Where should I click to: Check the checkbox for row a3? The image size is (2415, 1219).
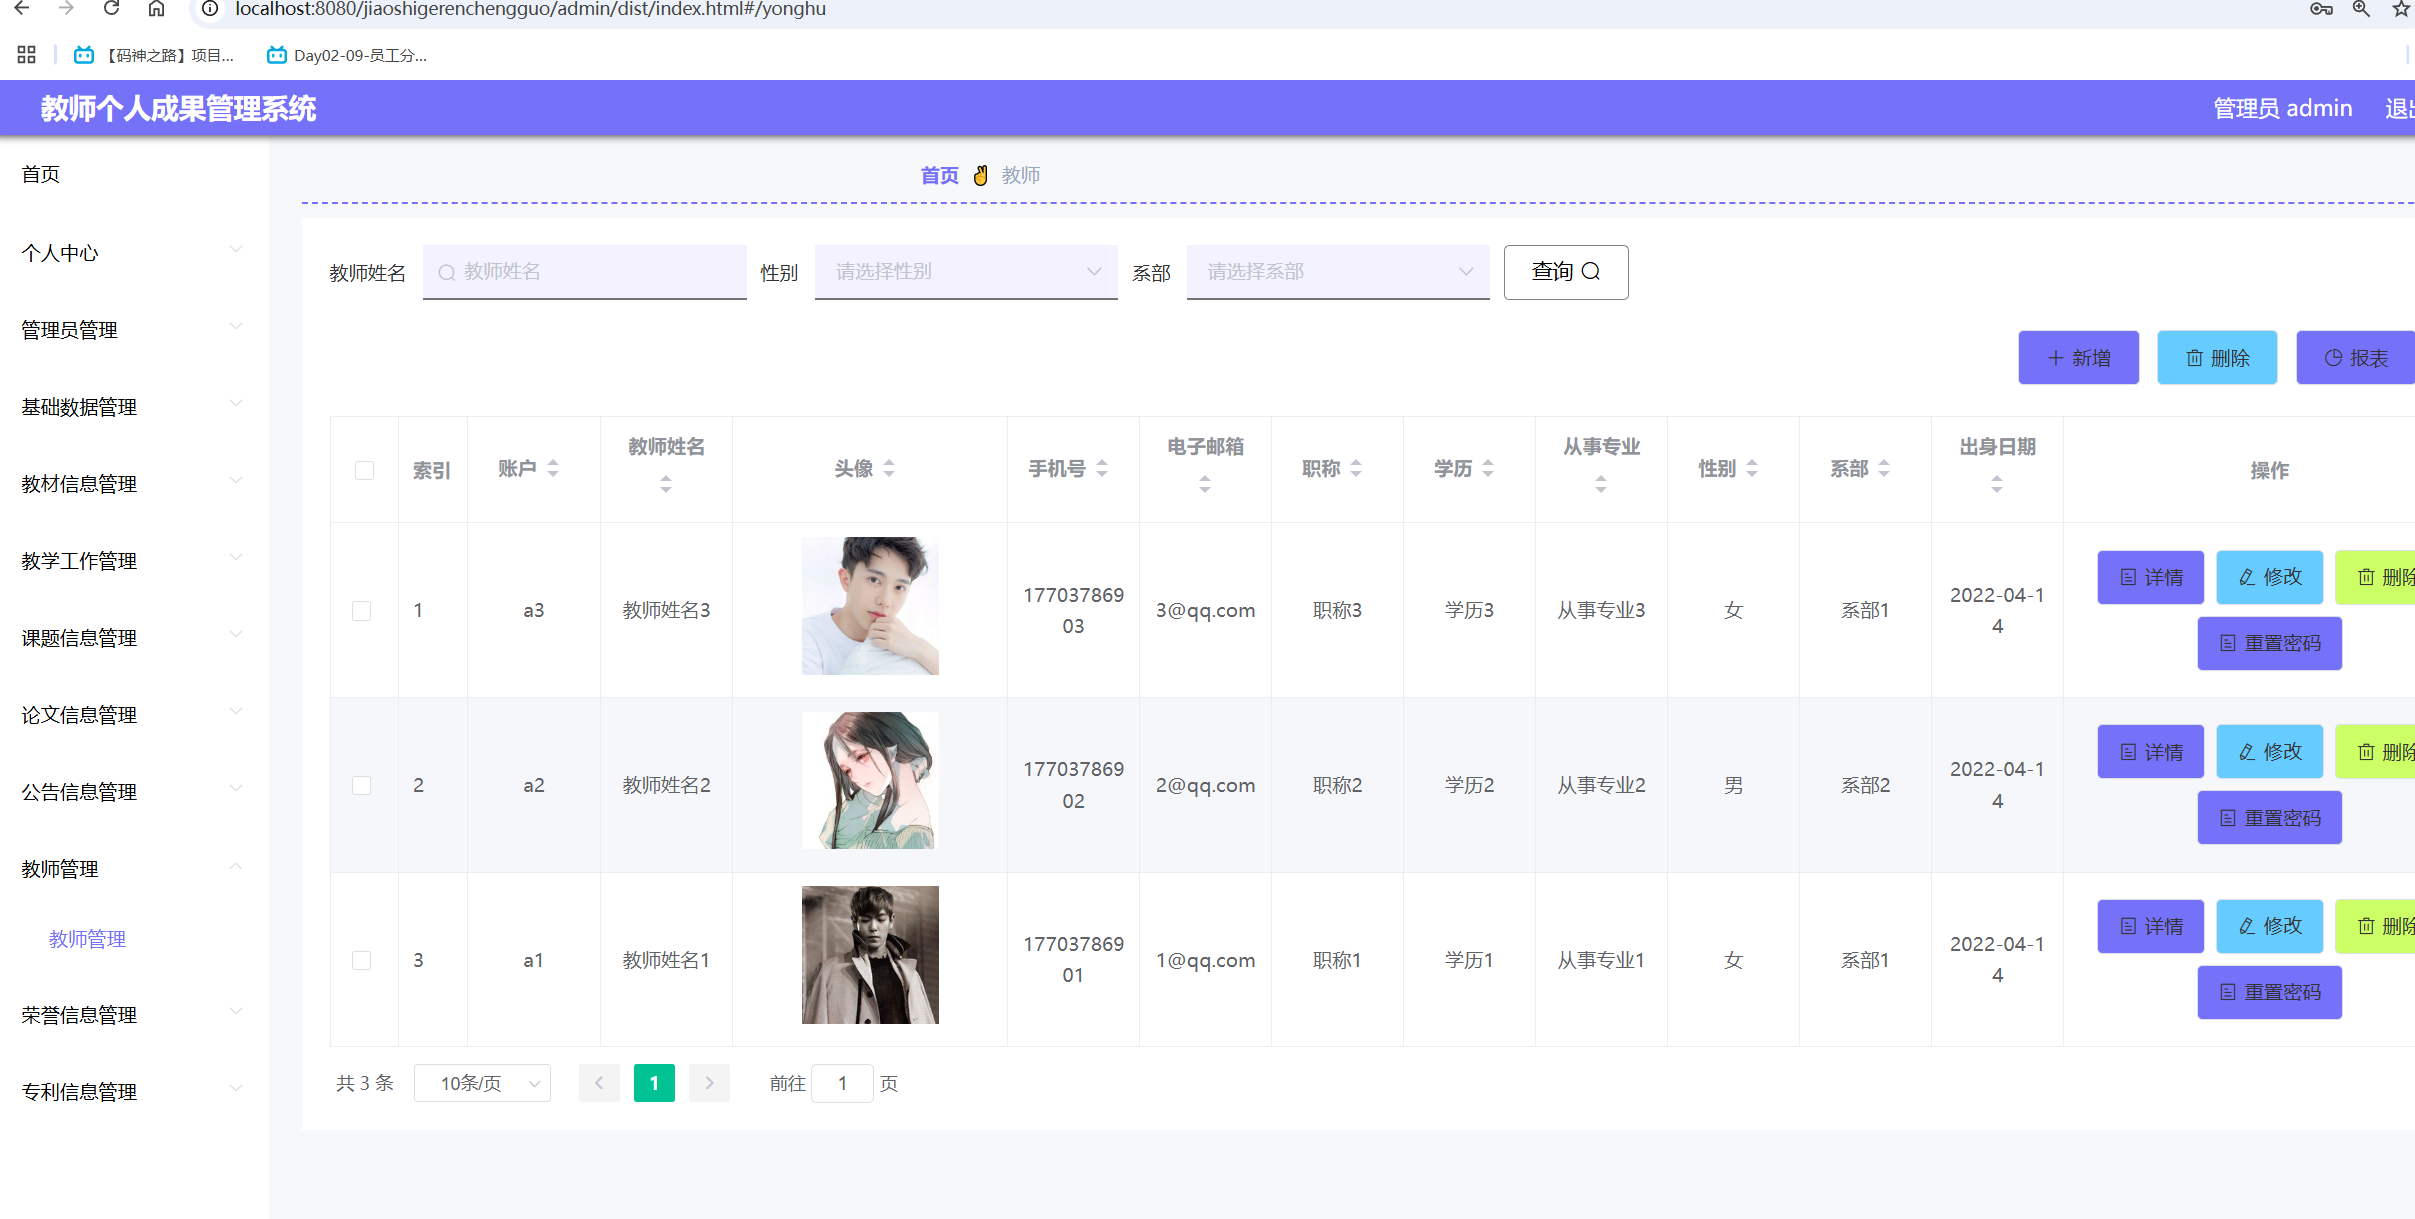coord(362,610)
